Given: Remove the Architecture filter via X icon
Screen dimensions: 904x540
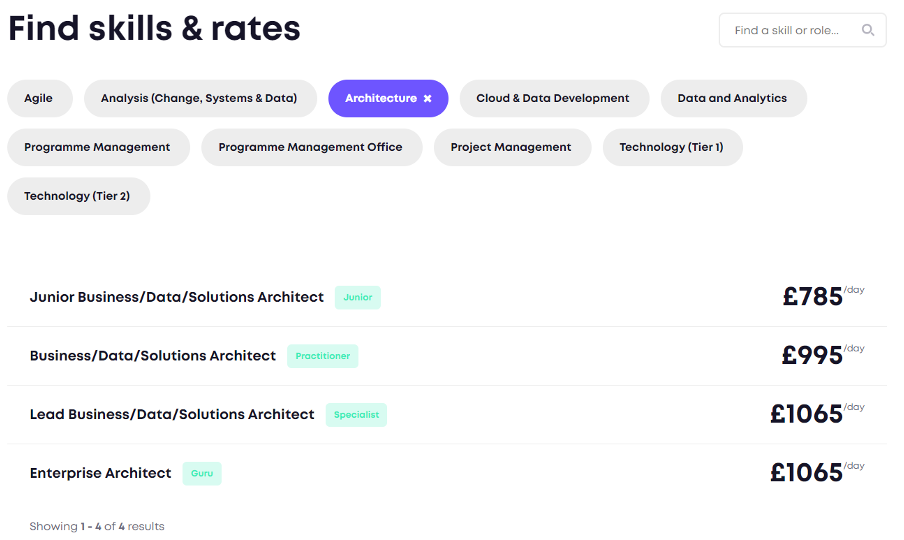Looking at the screenshot, I should pos(428,98).
